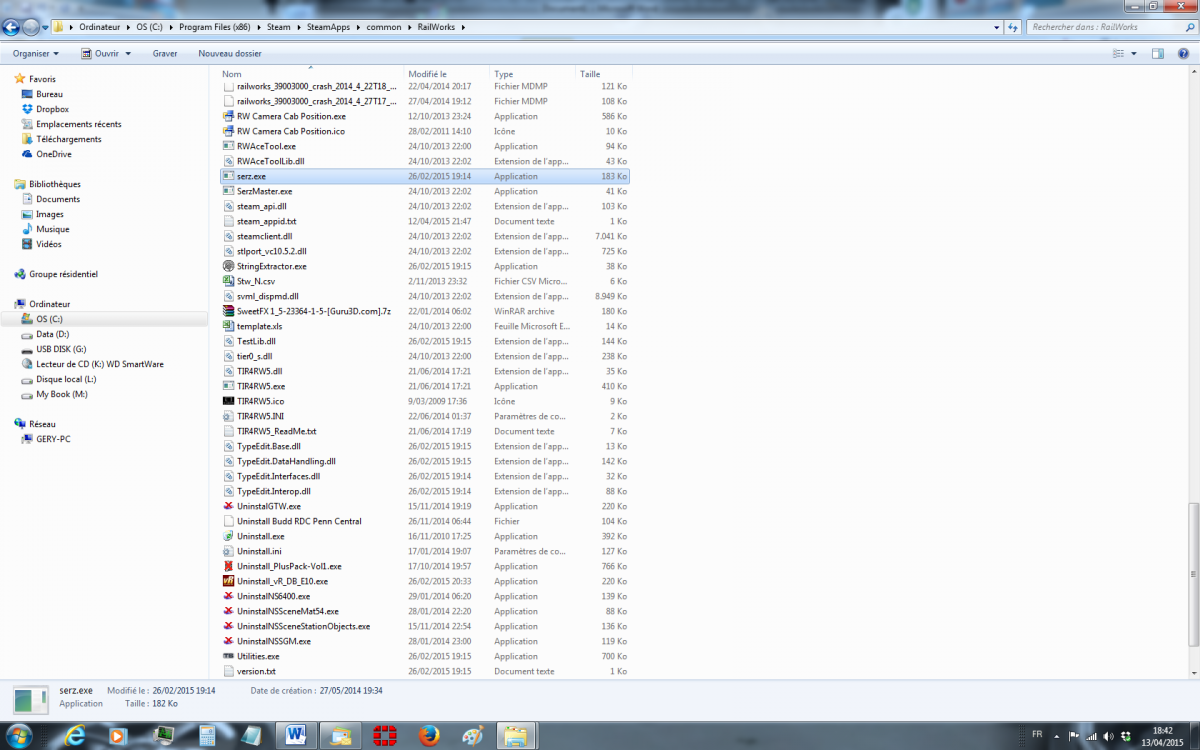The width and height of the screenshot is (1200, 750).
Task: Select TIR4RW5.ico file
Action: [260, 401]
